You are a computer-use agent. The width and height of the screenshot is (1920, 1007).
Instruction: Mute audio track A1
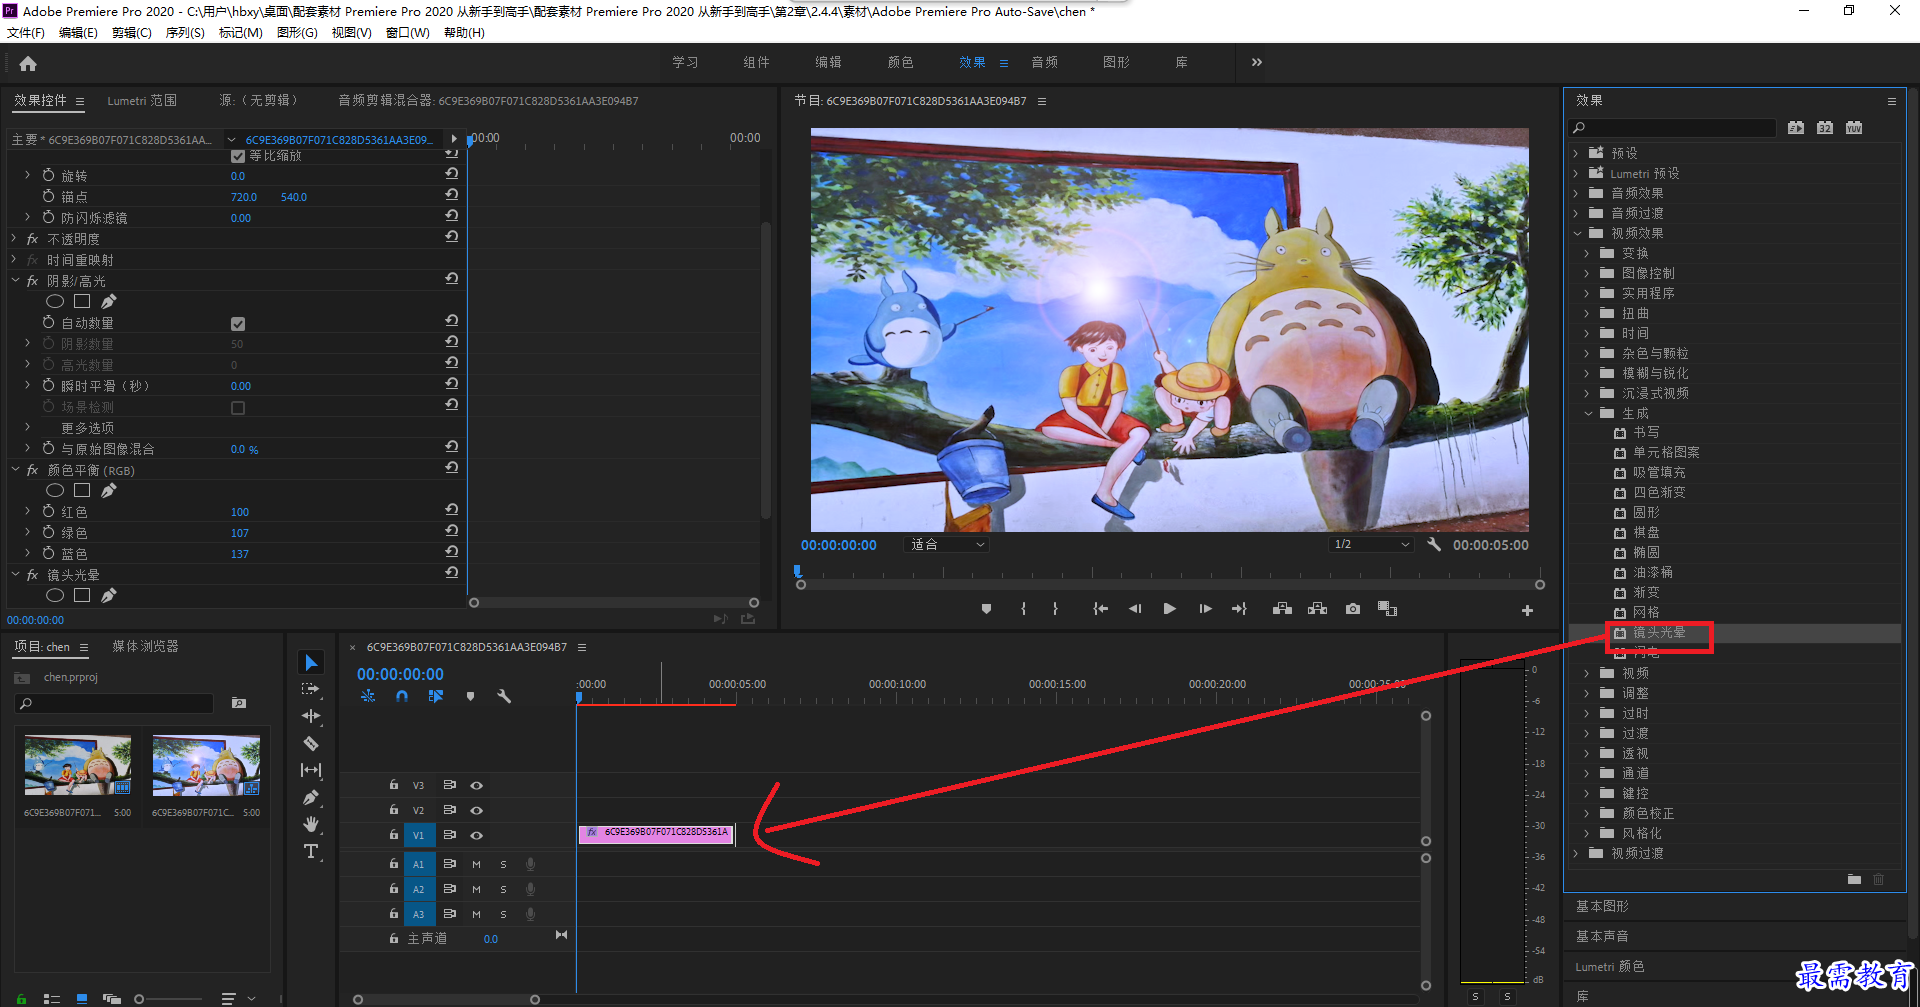click(477, 864)
